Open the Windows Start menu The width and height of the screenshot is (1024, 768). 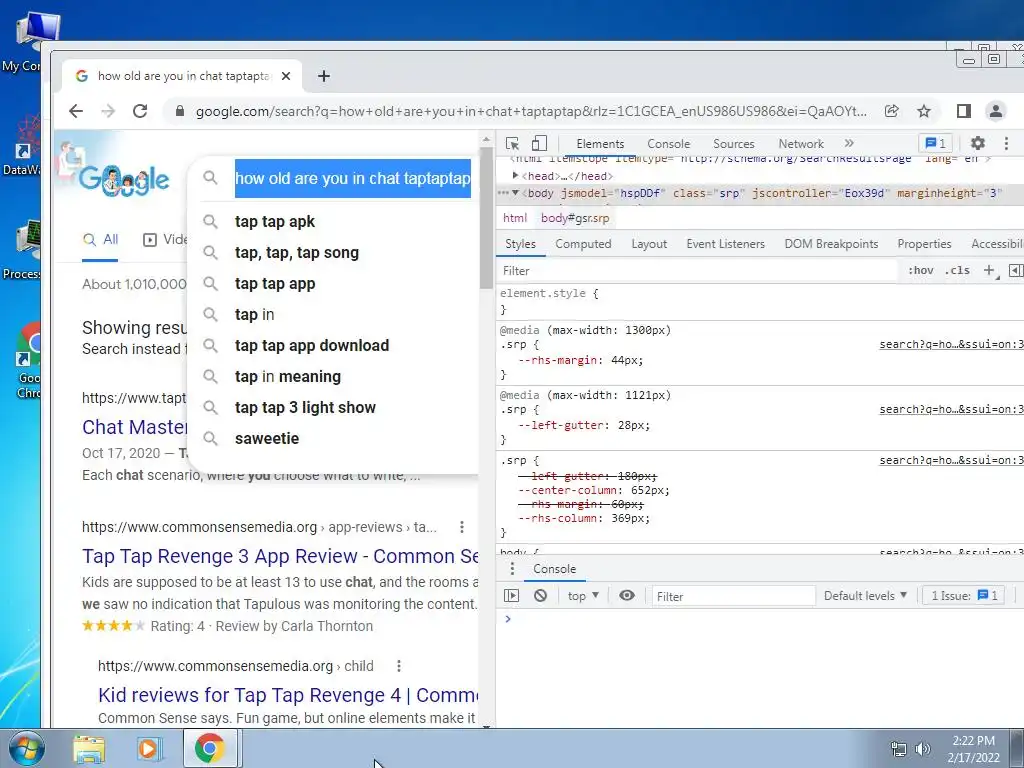[26, 748]
